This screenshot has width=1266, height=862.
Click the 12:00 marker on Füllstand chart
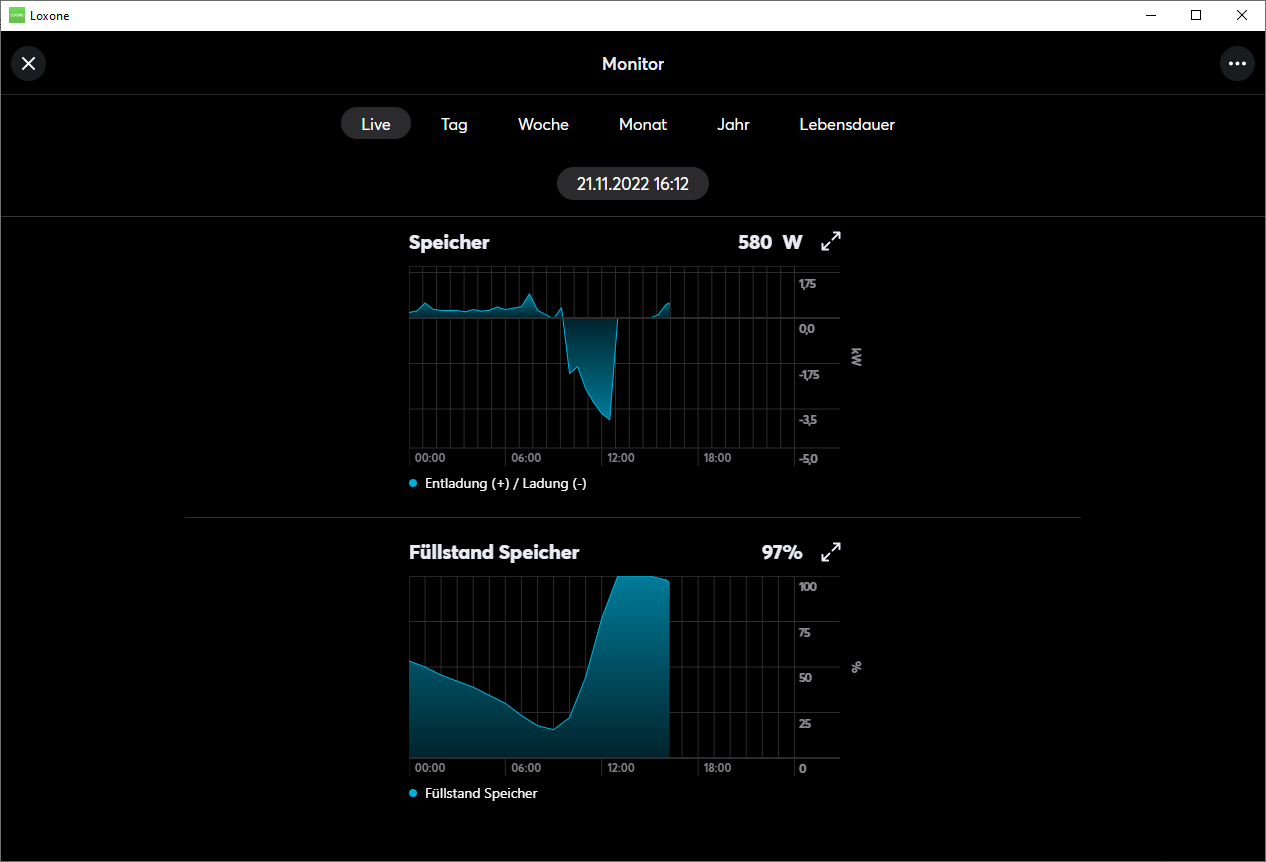(x=620, y=768)
